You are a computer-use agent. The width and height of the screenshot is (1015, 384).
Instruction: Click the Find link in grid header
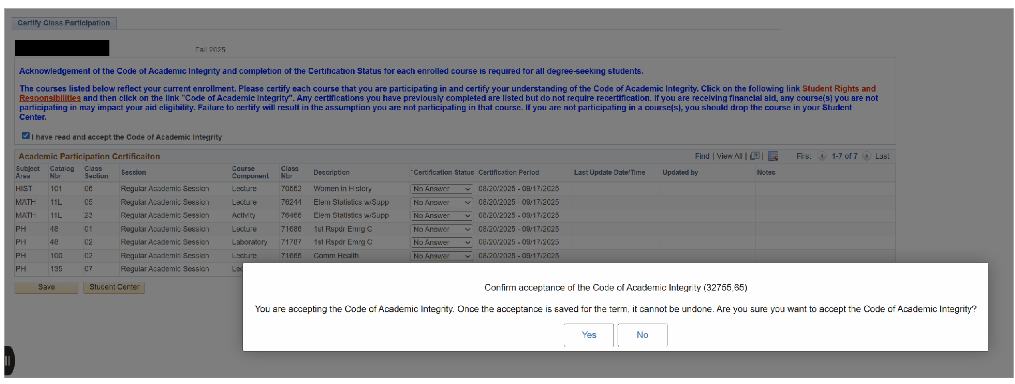pos(702,156)
